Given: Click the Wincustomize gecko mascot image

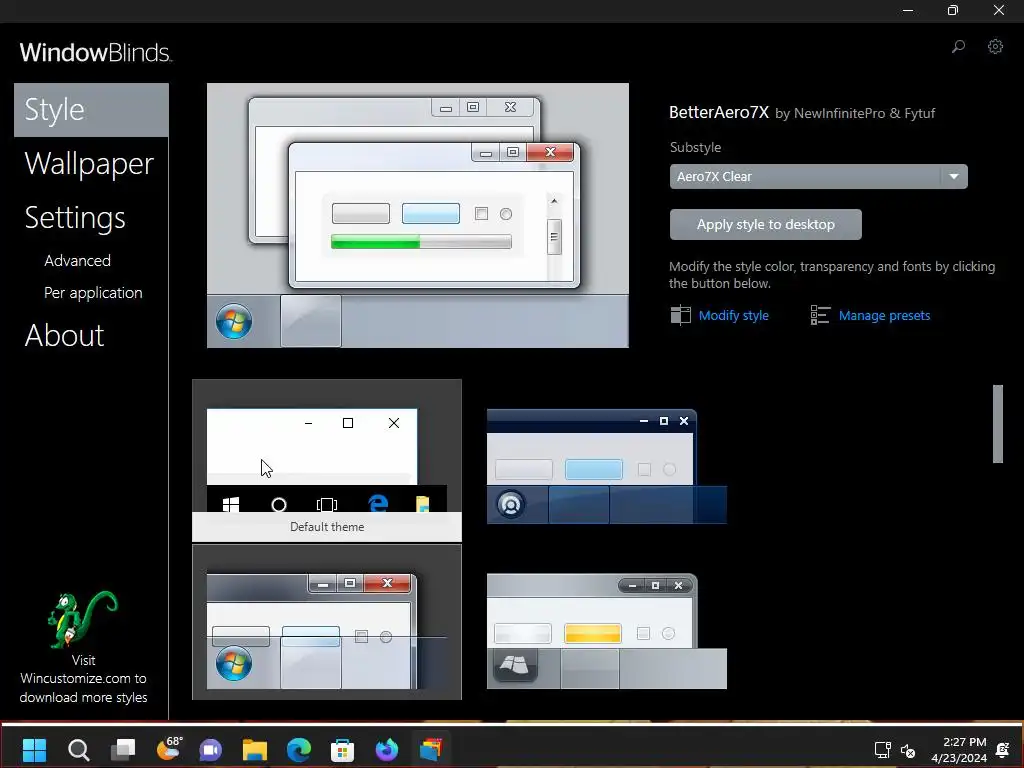Looking at the screenshot, I should (82, 618).
